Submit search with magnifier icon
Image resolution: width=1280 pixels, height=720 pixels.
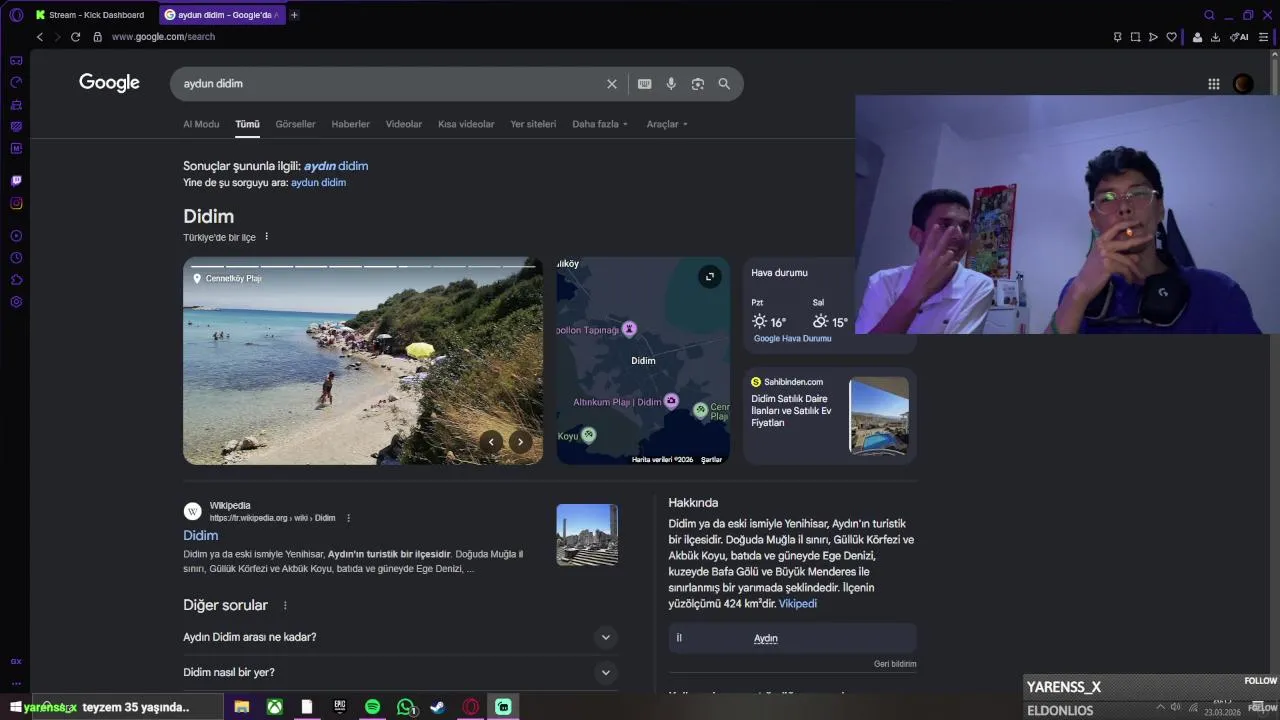point(724,84)
